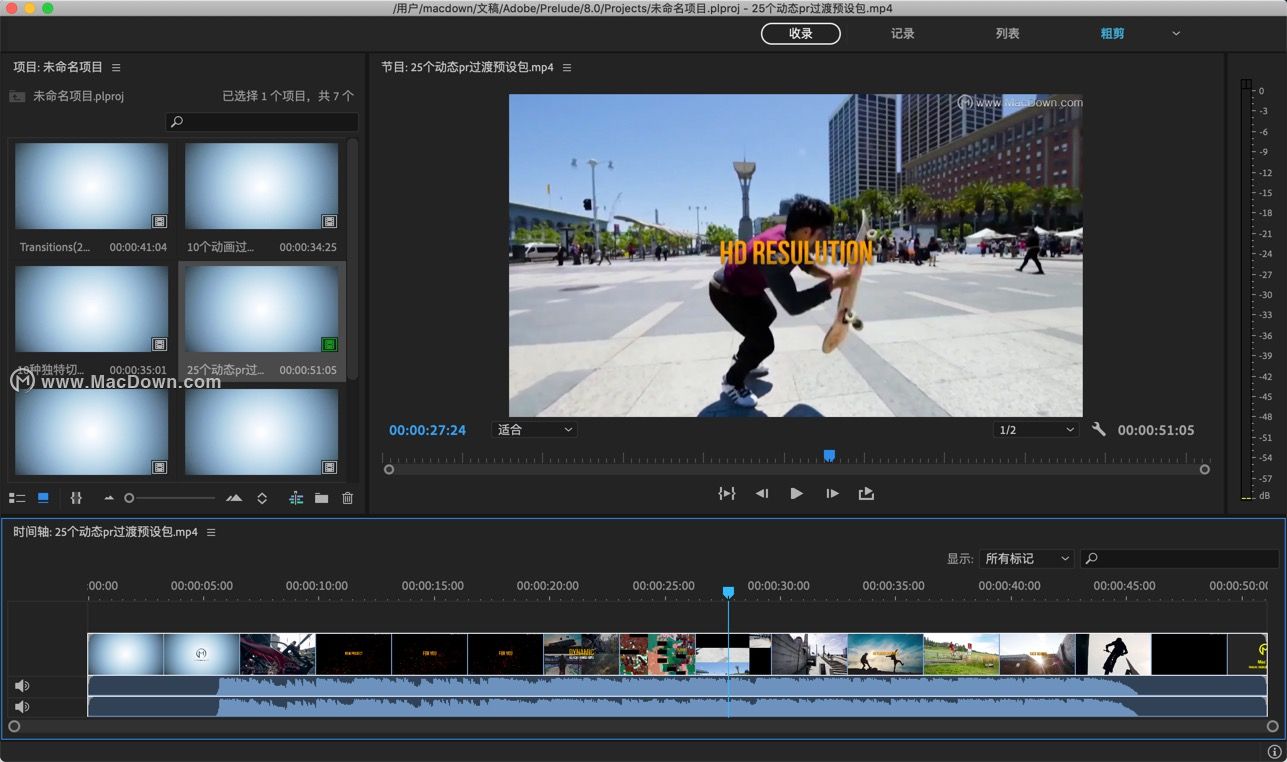1287x762 pixels.
Task: Click the current timecode 00:00:27:24
Action: [427, 430]
